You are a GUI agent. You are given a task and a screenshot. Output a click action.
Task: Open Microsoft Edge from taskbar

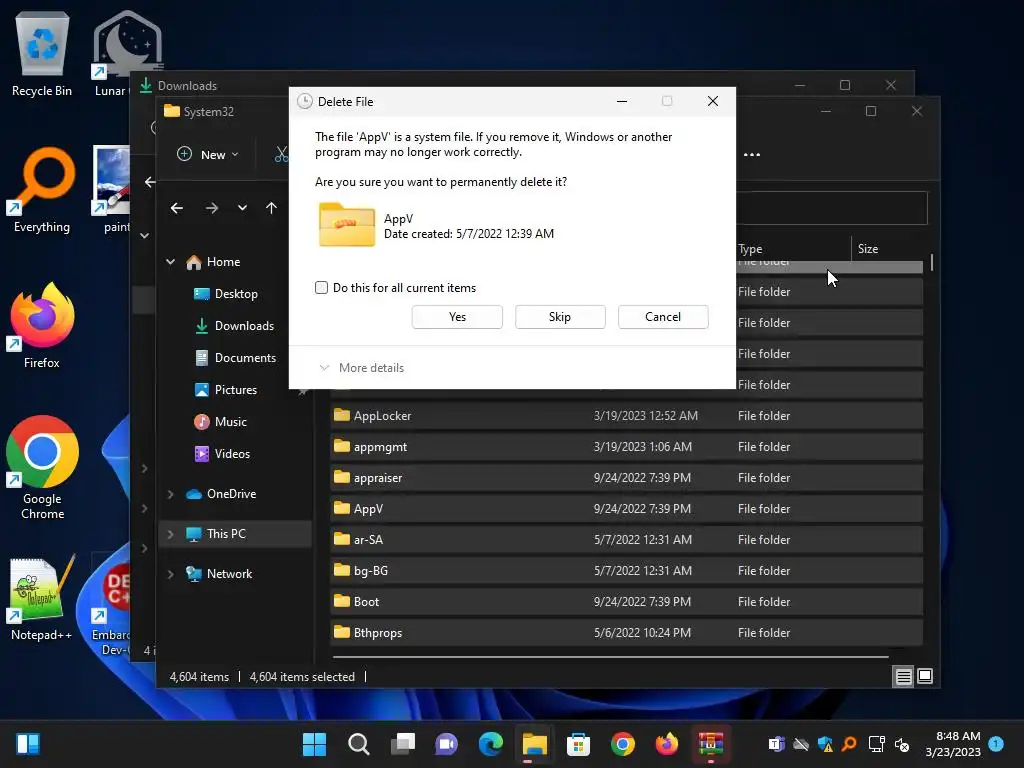[490, 744]
